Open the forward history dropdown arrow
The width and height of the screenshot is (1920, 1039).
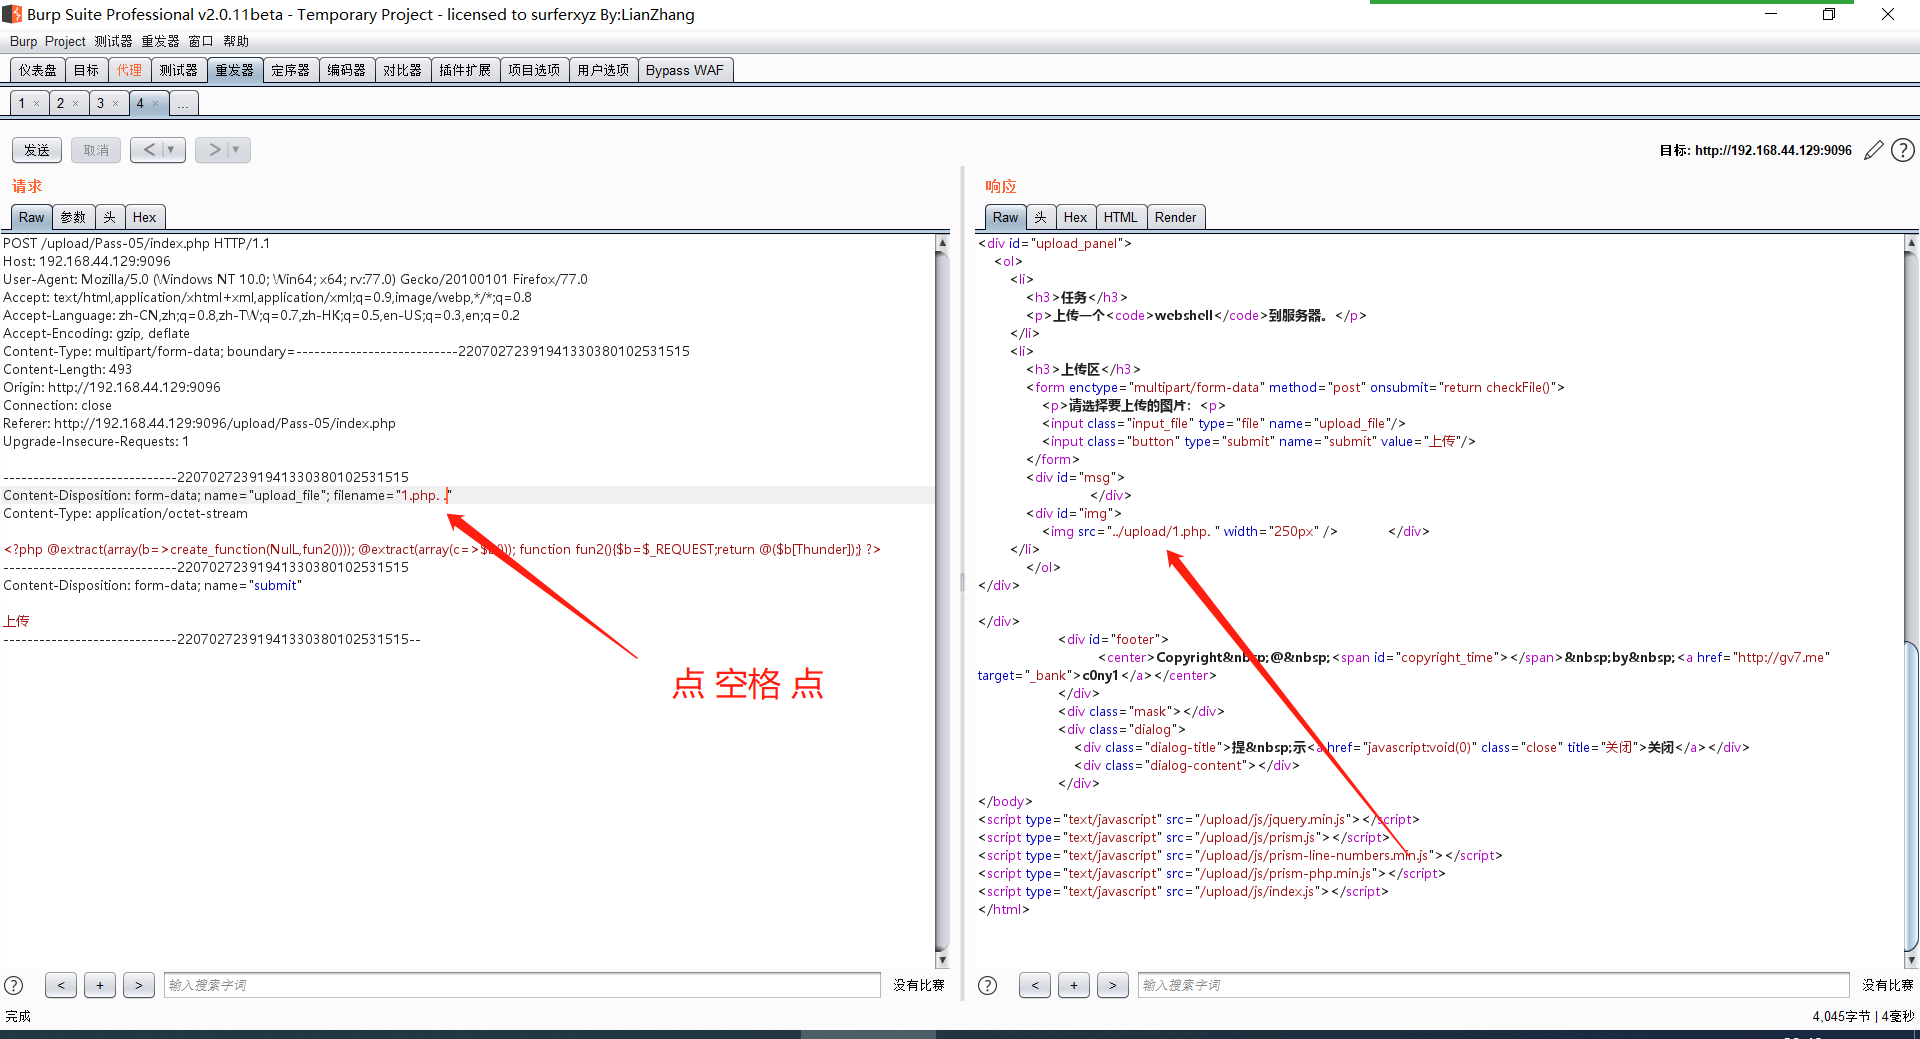click(x=237, y=150)
